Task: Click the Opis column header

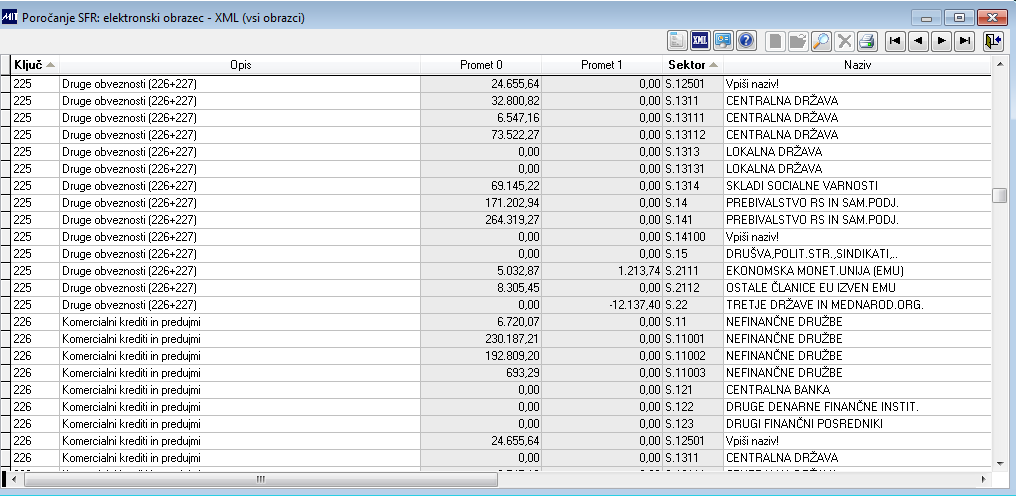Action: point(240,65)
